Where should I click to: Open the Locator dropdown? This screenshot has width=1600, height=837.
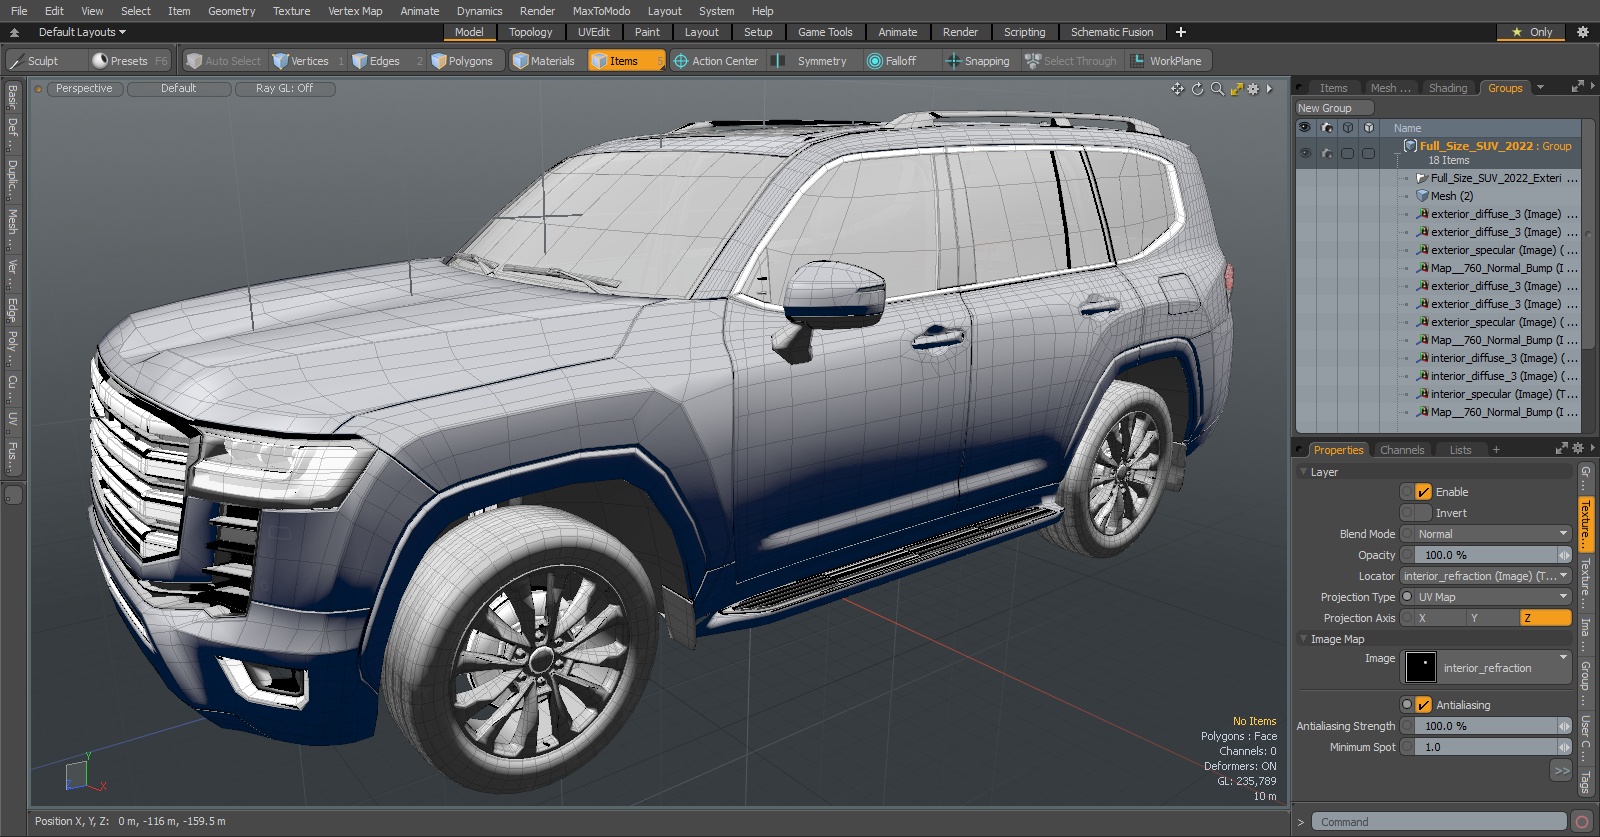[x=1486, y=576]
